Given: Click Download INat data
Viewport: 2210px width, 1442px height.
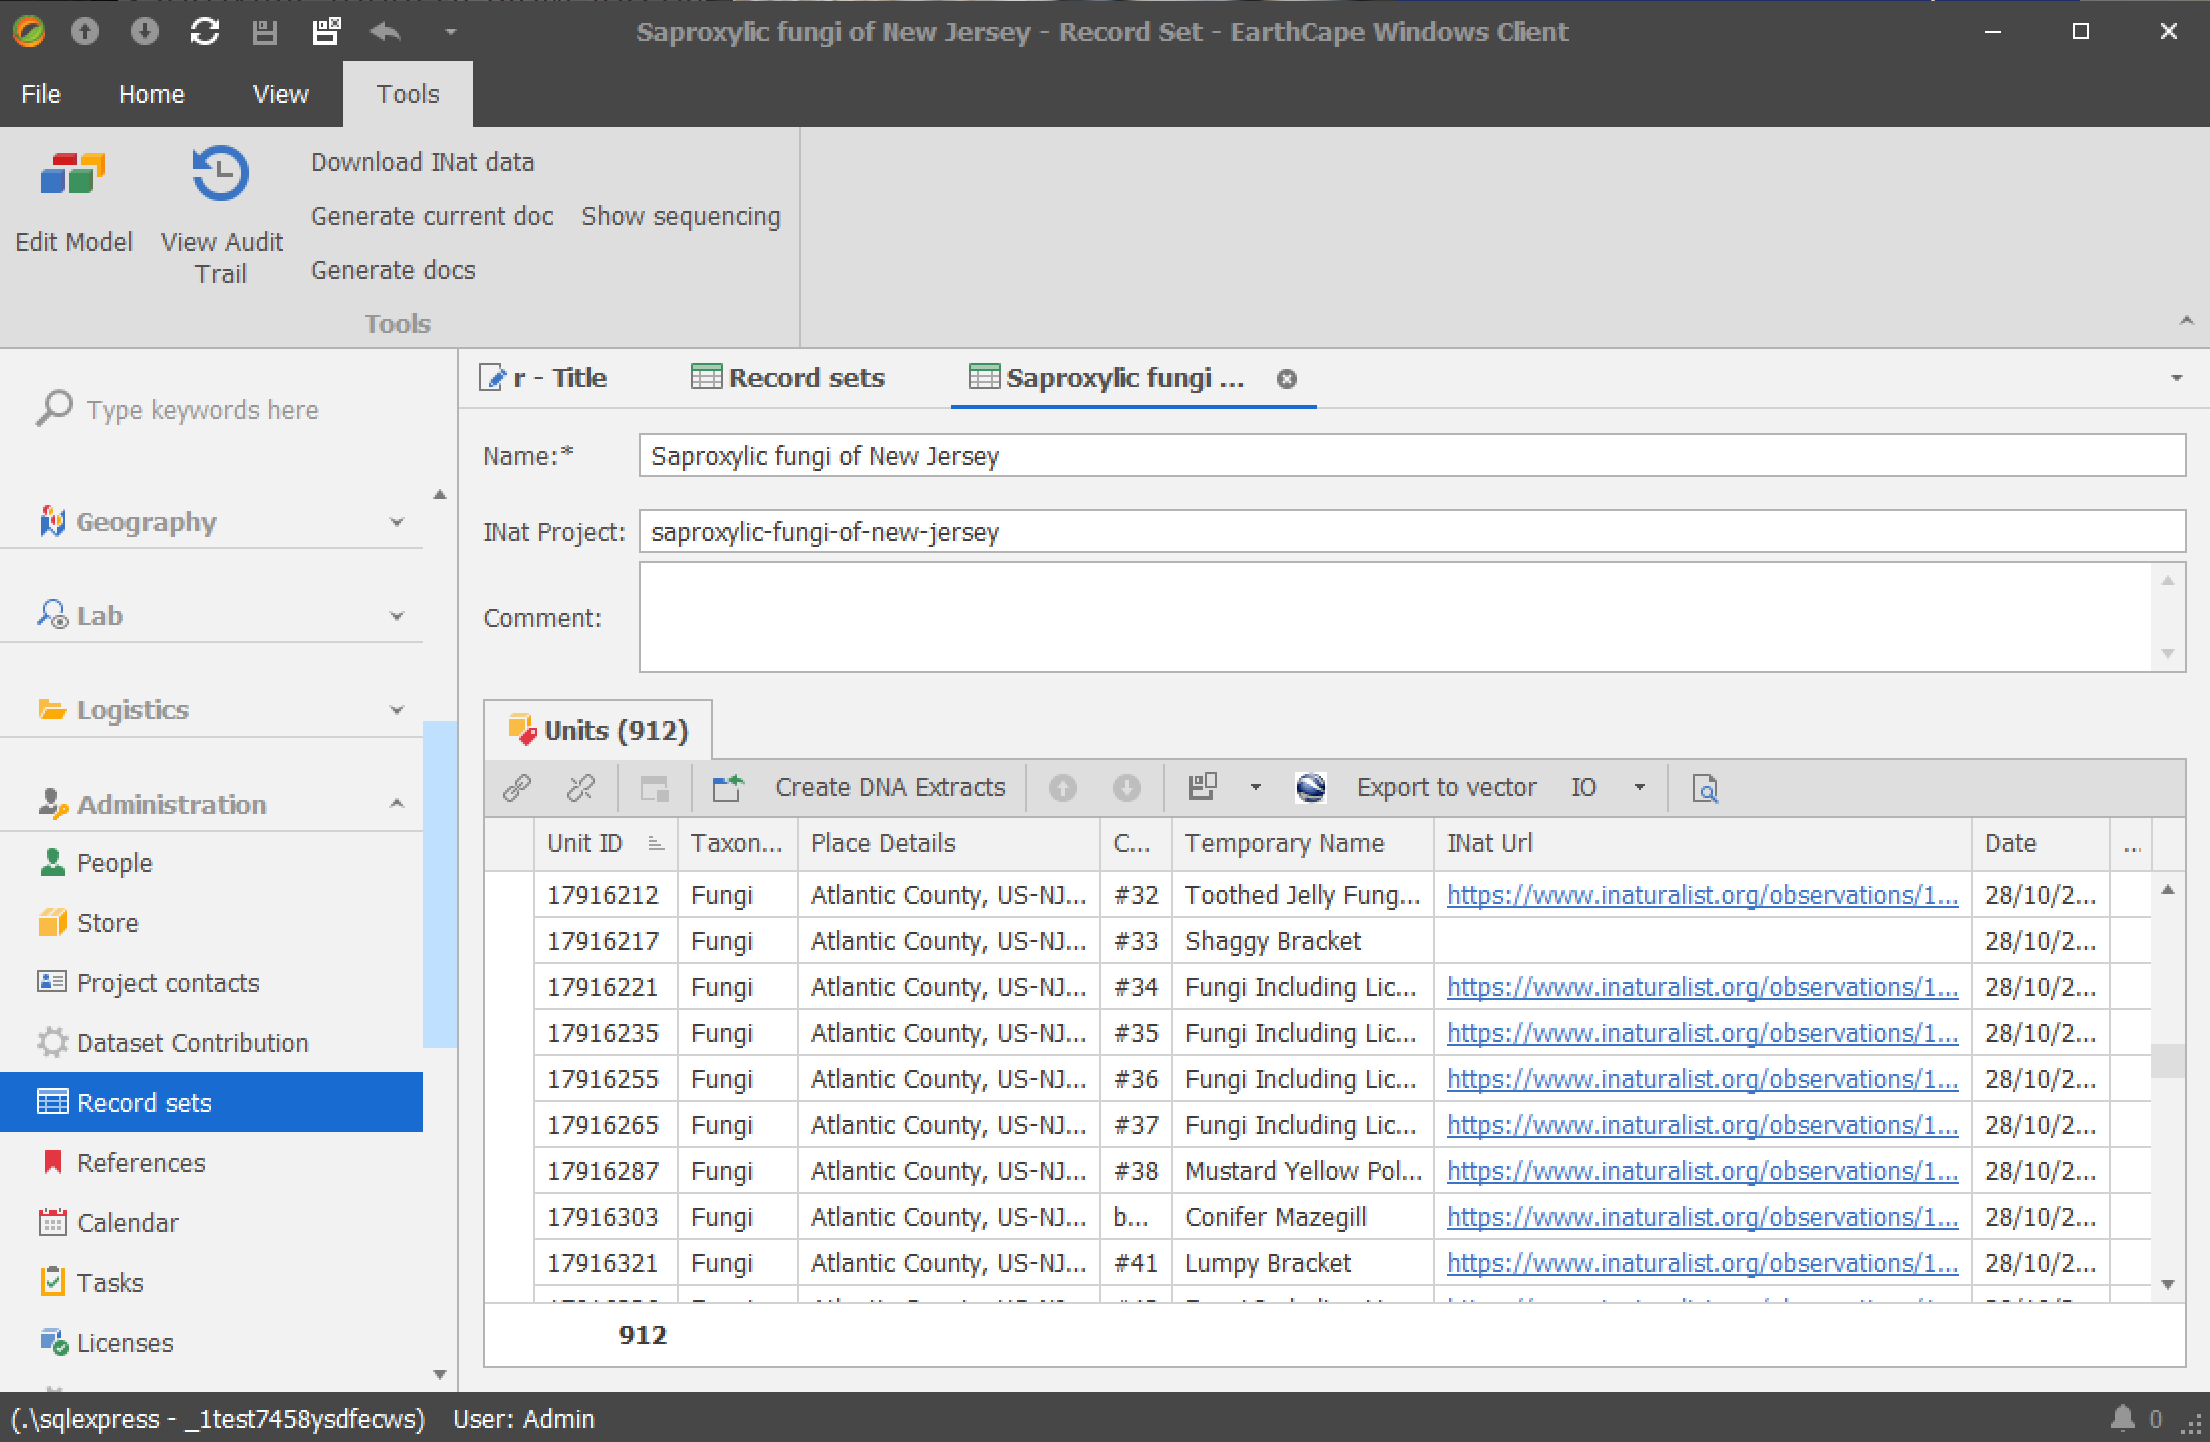Looking at the screenshot, I should [423, 162].
